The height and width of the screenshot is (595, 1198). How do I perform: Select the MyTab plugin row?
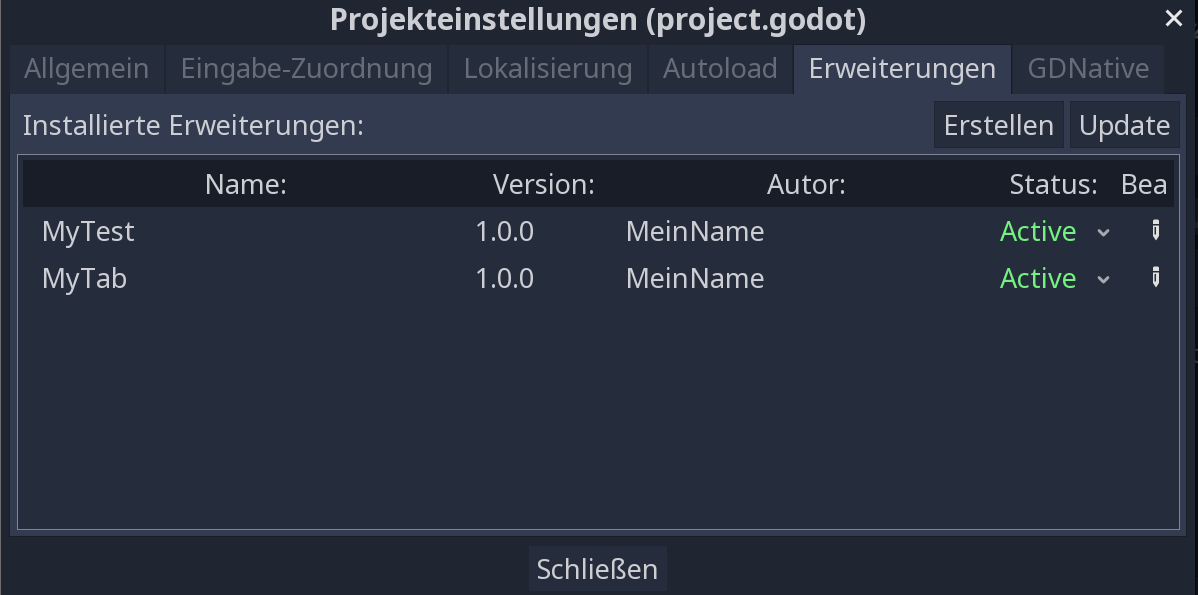coord(598,278)
